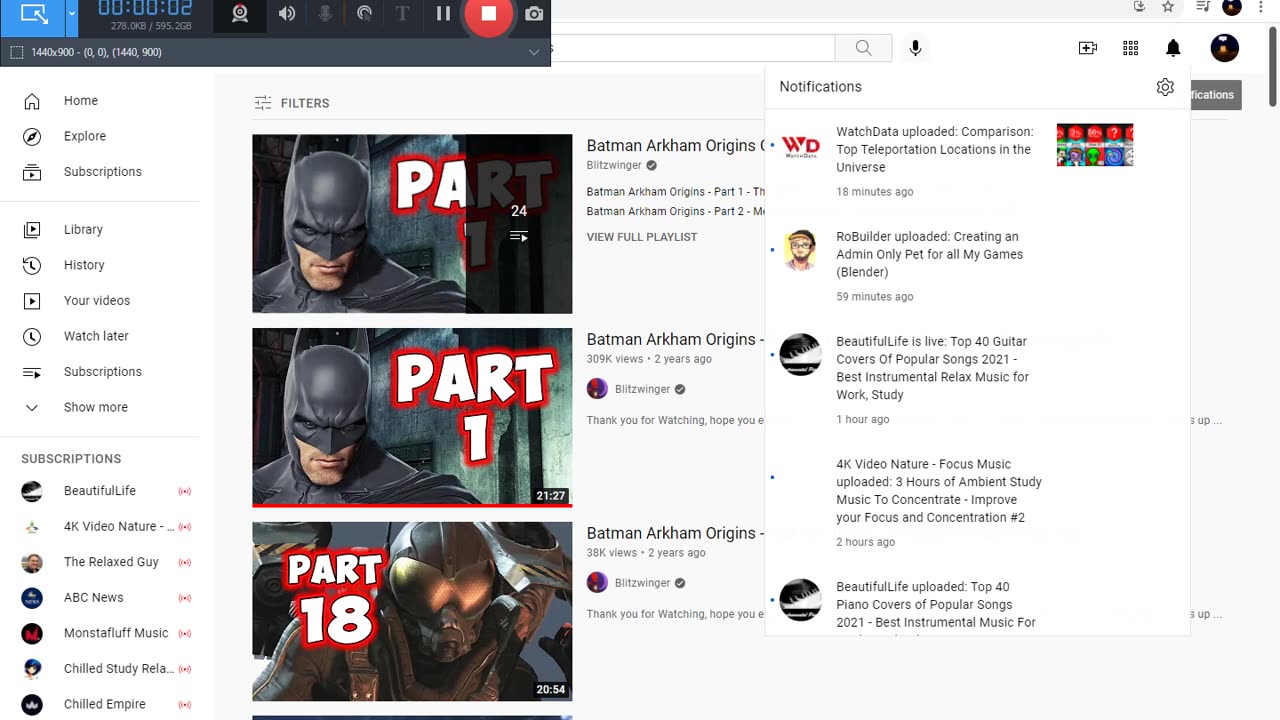Click Blitzwinger channel name under playlist
Image resolution: width=1280 pixels, height=720 pixels.
614,166
